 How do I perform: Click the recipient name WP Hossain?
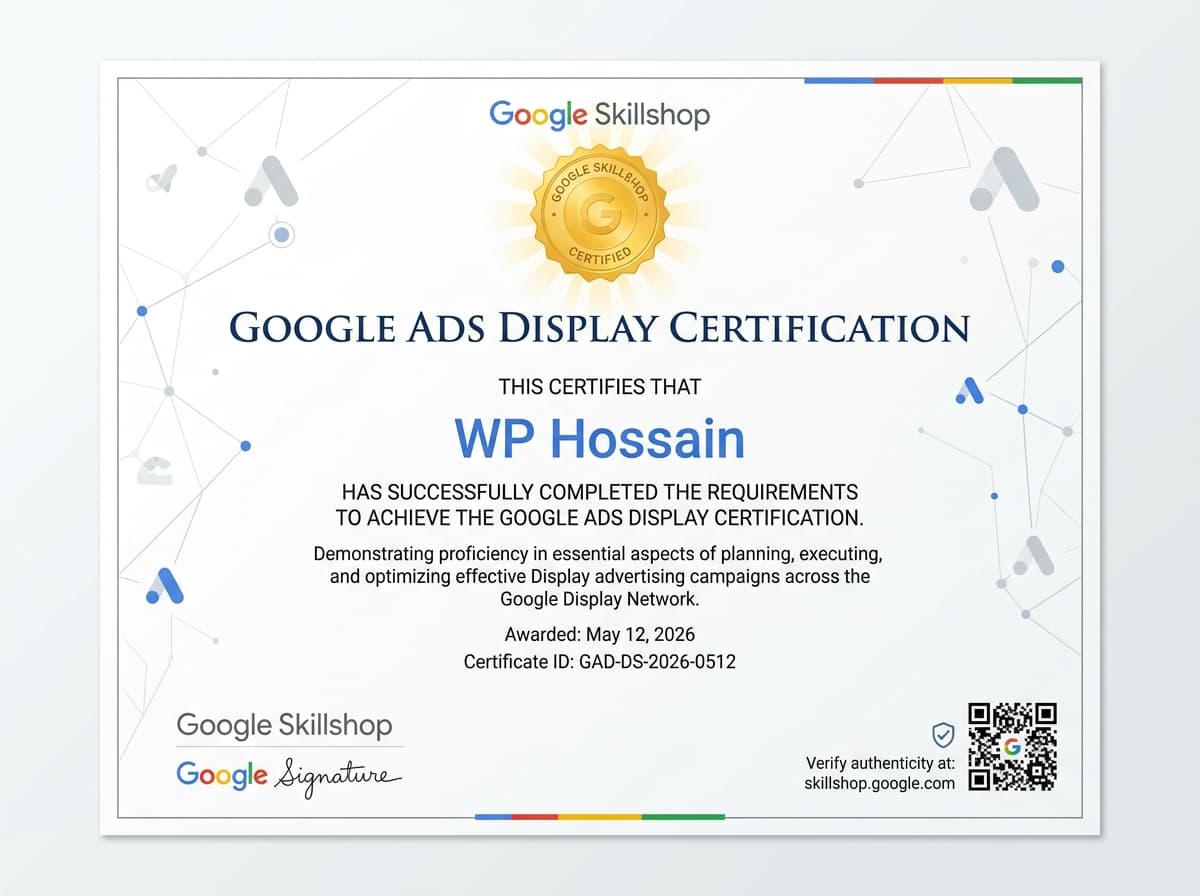pyautogui.click(x=600, y=438)
